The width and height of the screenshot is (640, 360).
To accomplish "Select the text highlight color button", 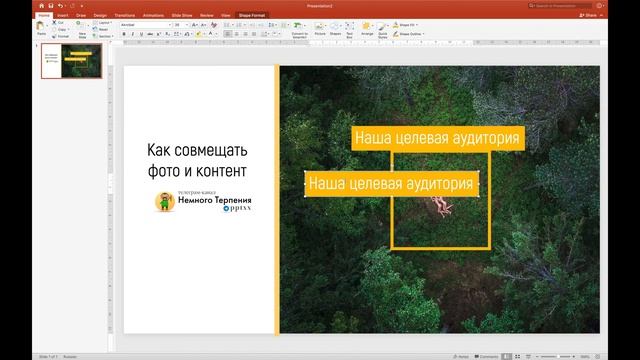I will pyautogui.click(x=198, y=34).
